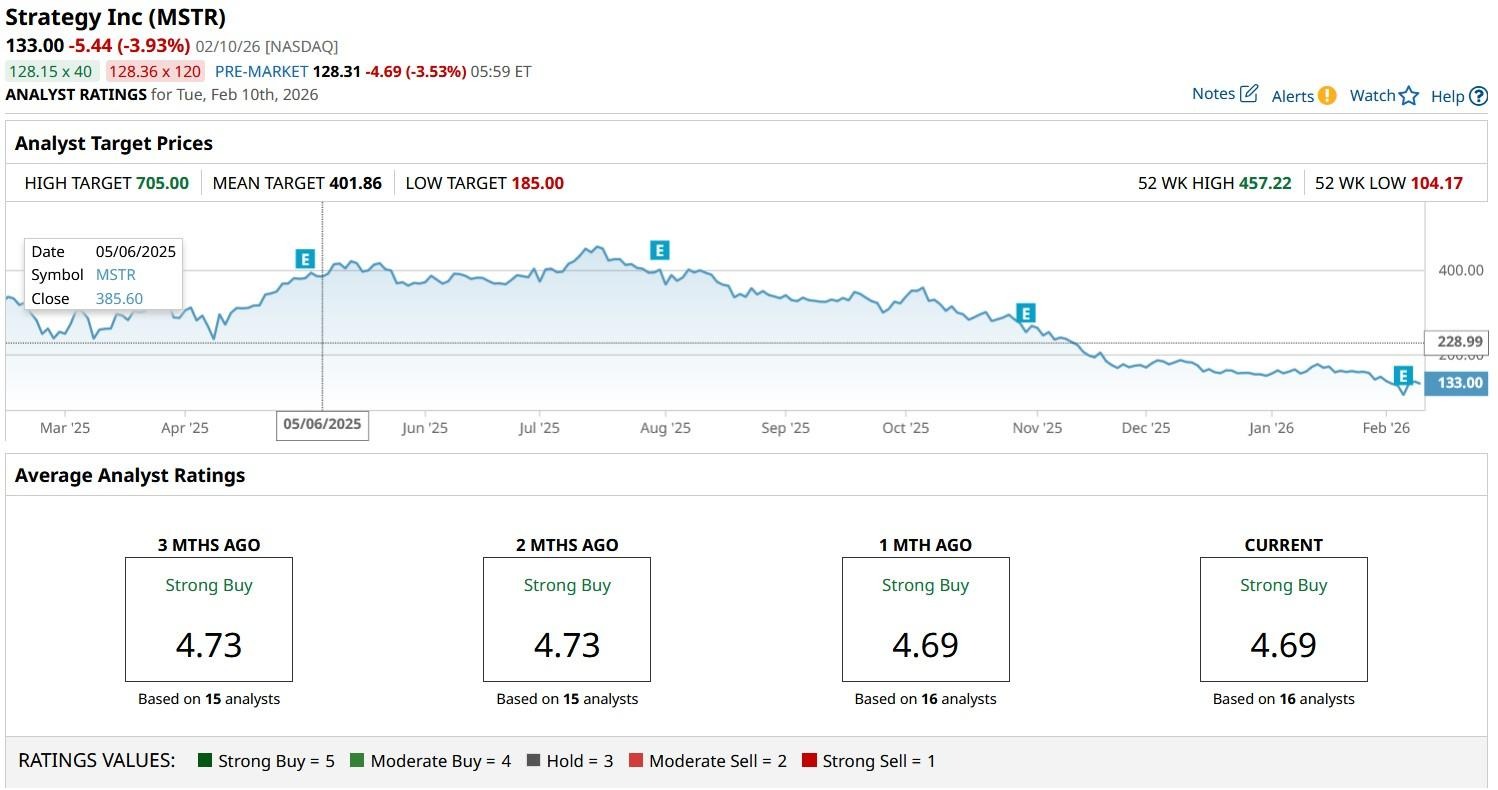Select the CURRENT Strong Buy rating box
The image size is (1498, 790).
[1283, 620]
